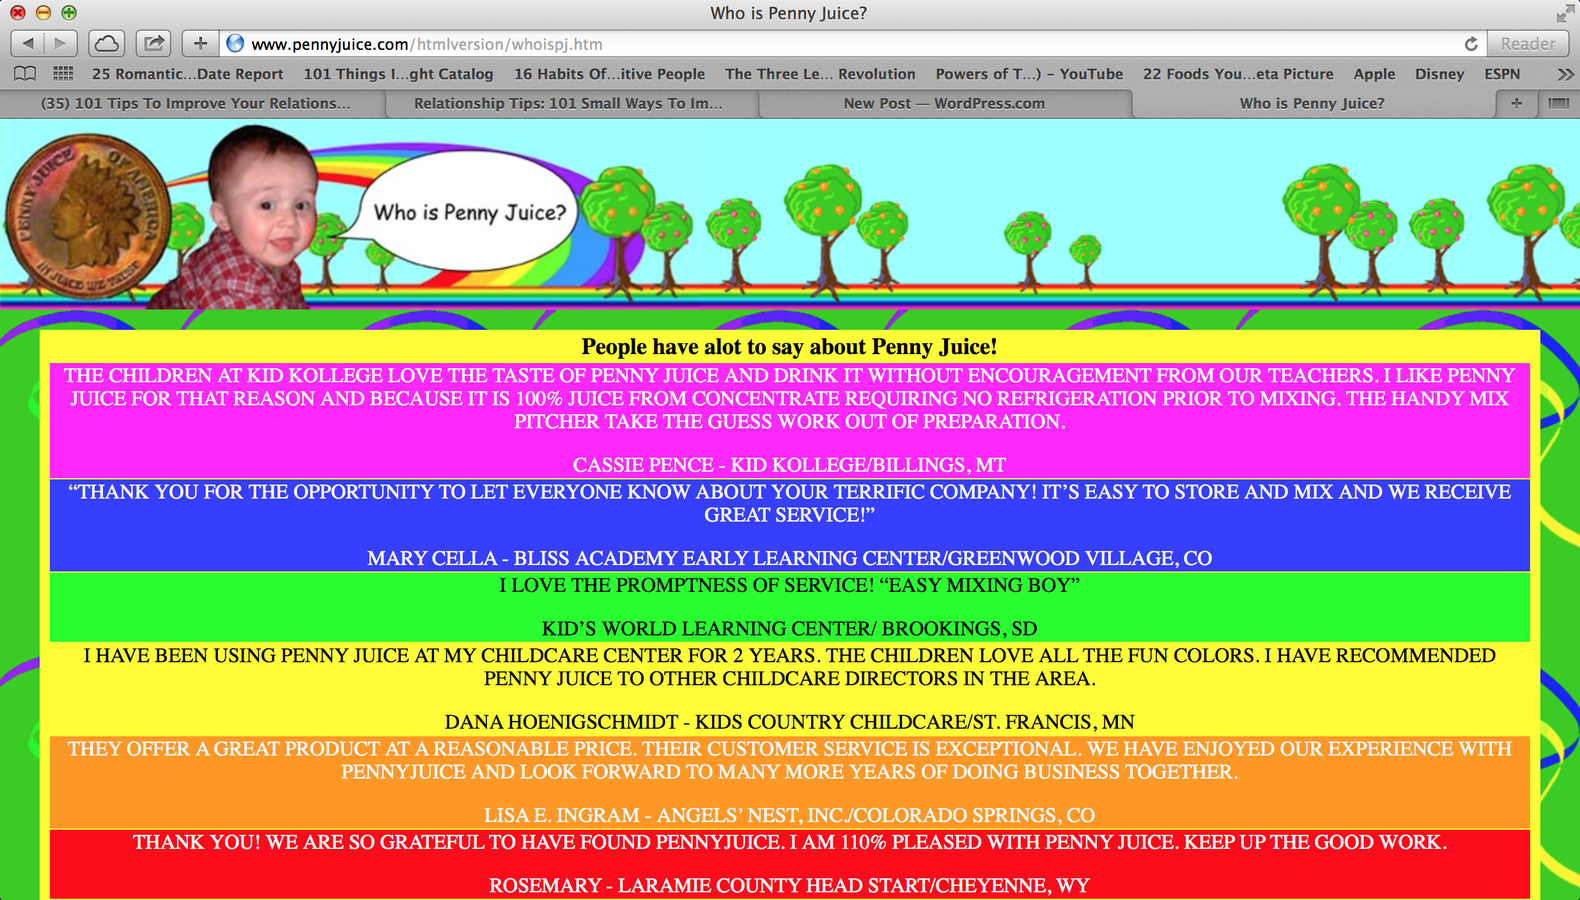Show the Reading List book icon
This screenshot has height=900, width=1580.
pyautogui.click(x=25, y=74)
